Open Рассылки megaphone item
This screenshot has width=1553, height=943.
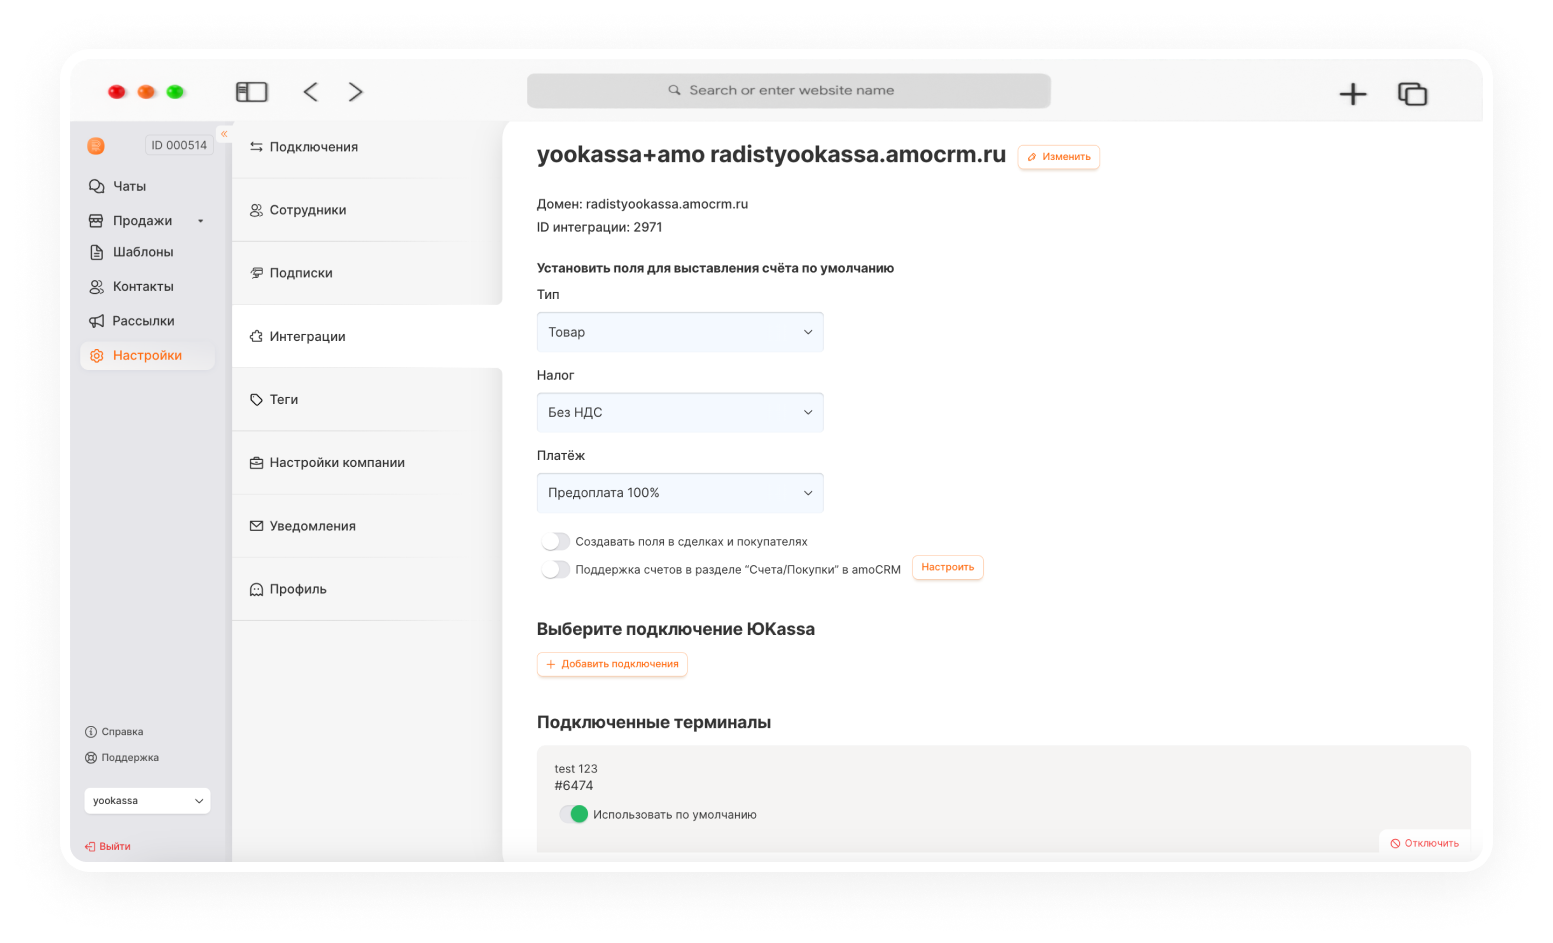click(97, 321)
